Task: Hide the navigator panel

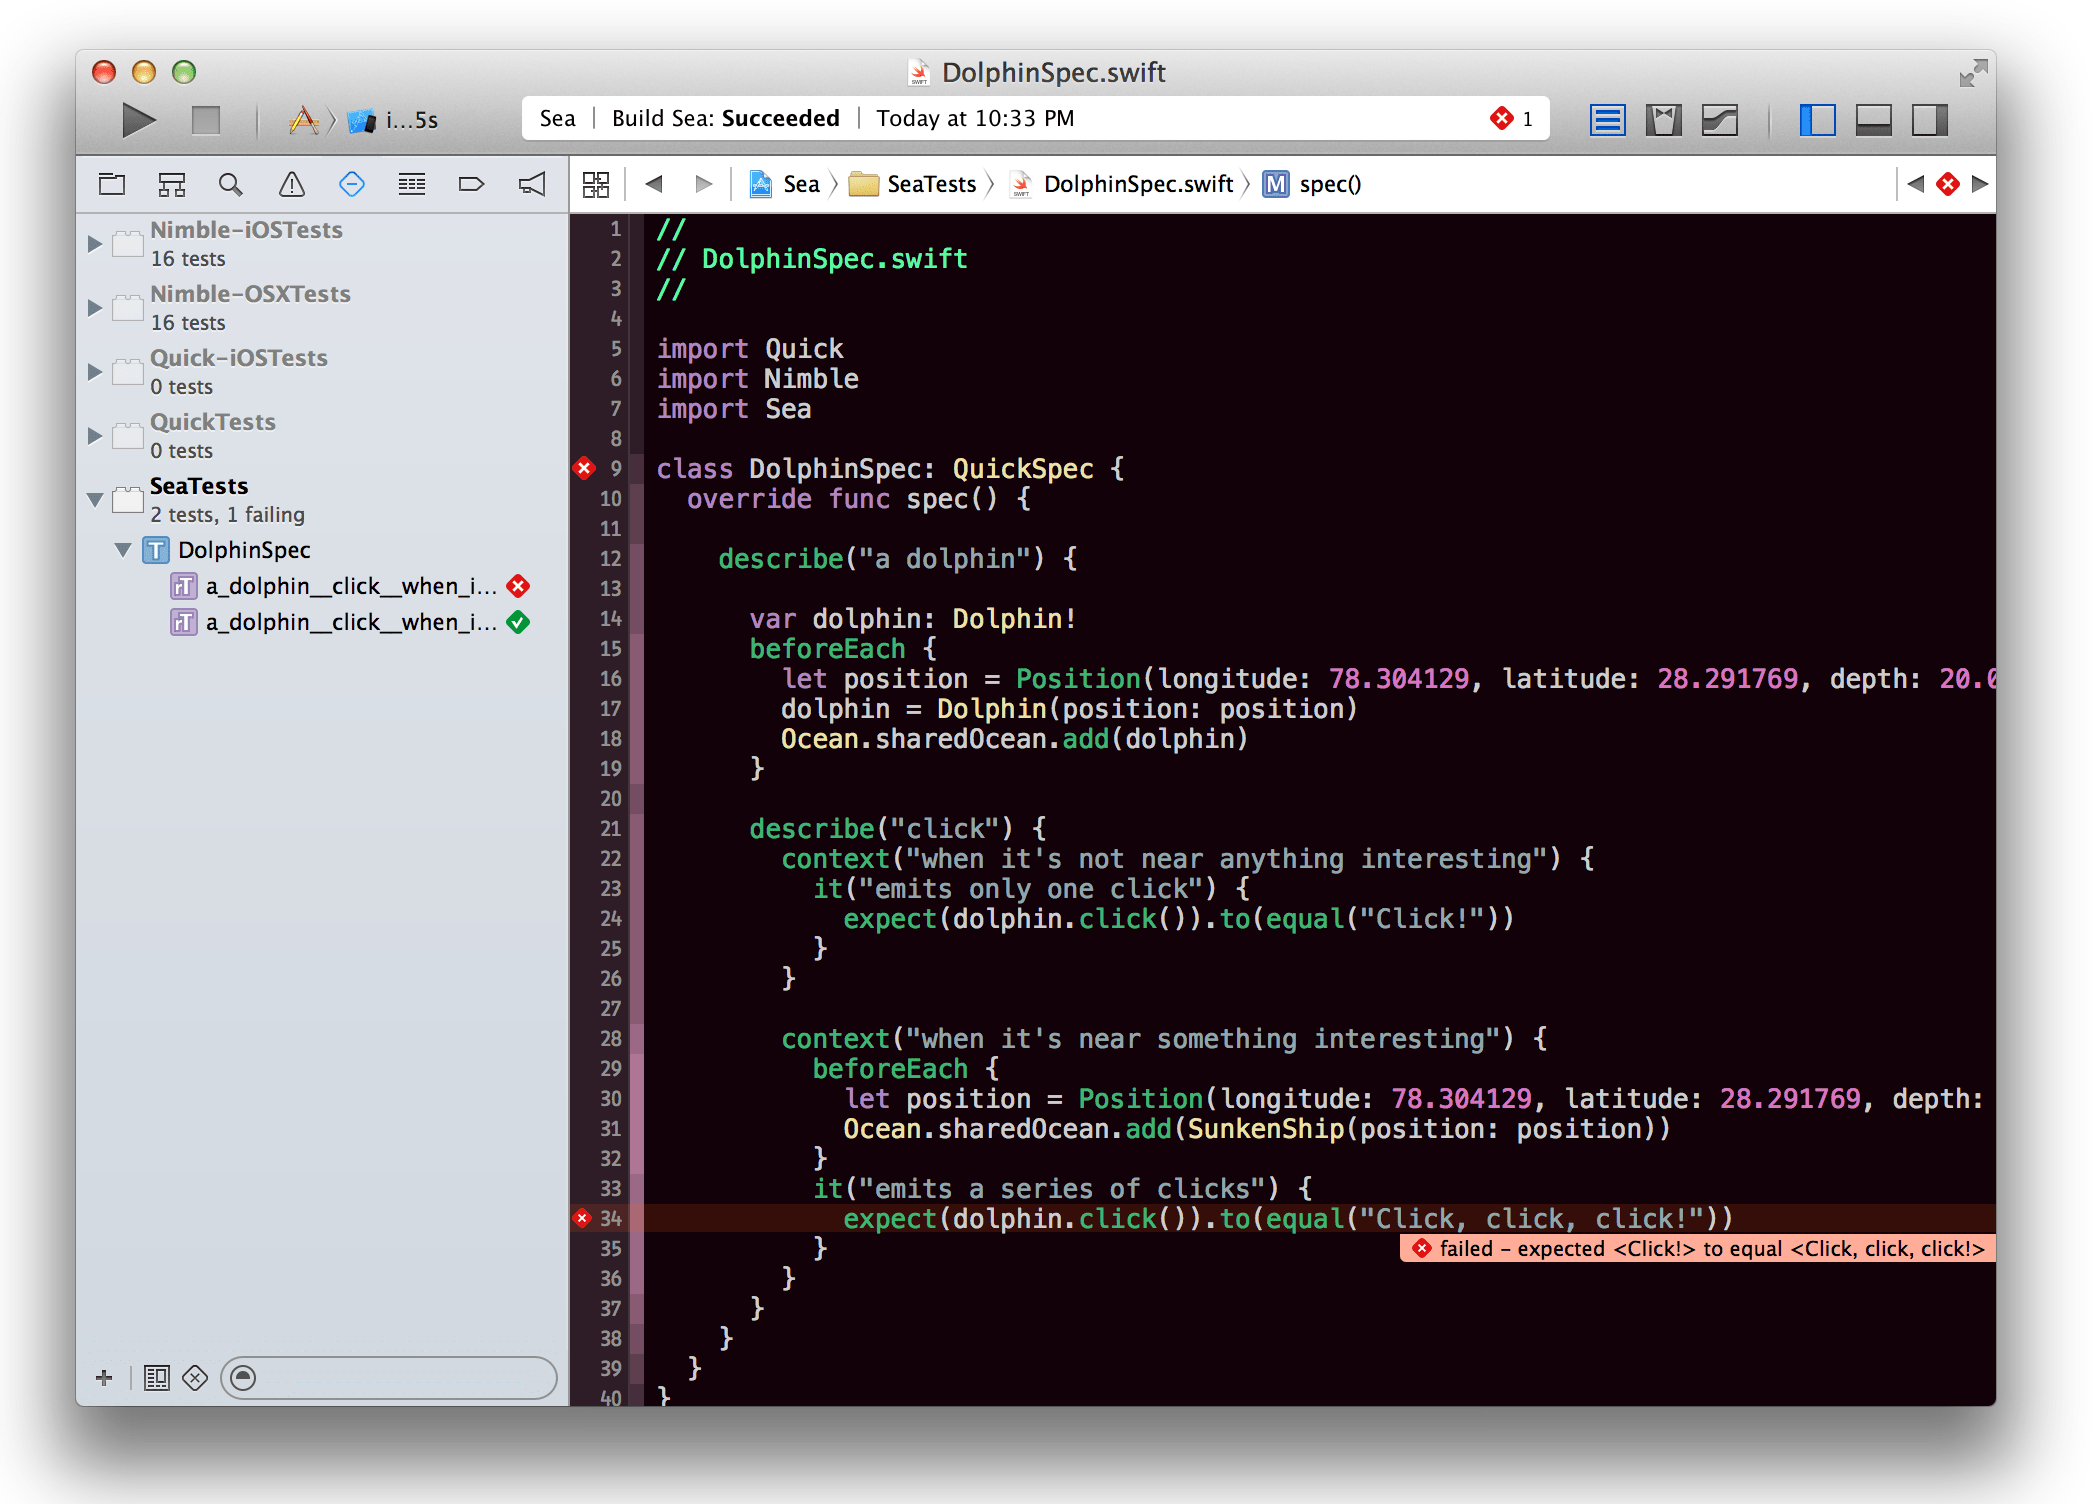Action: [x=1818, y=119]
